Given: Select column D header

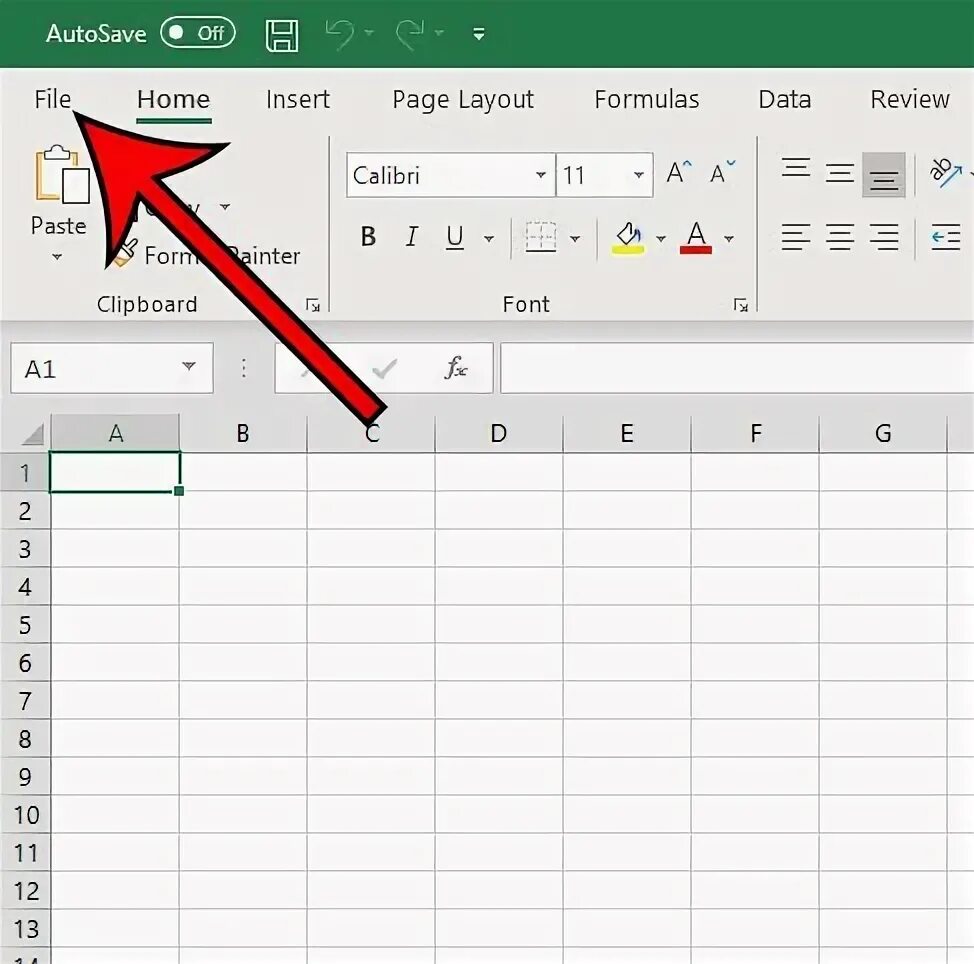Looking at the screenshot, I should click(x=498, y=433).
